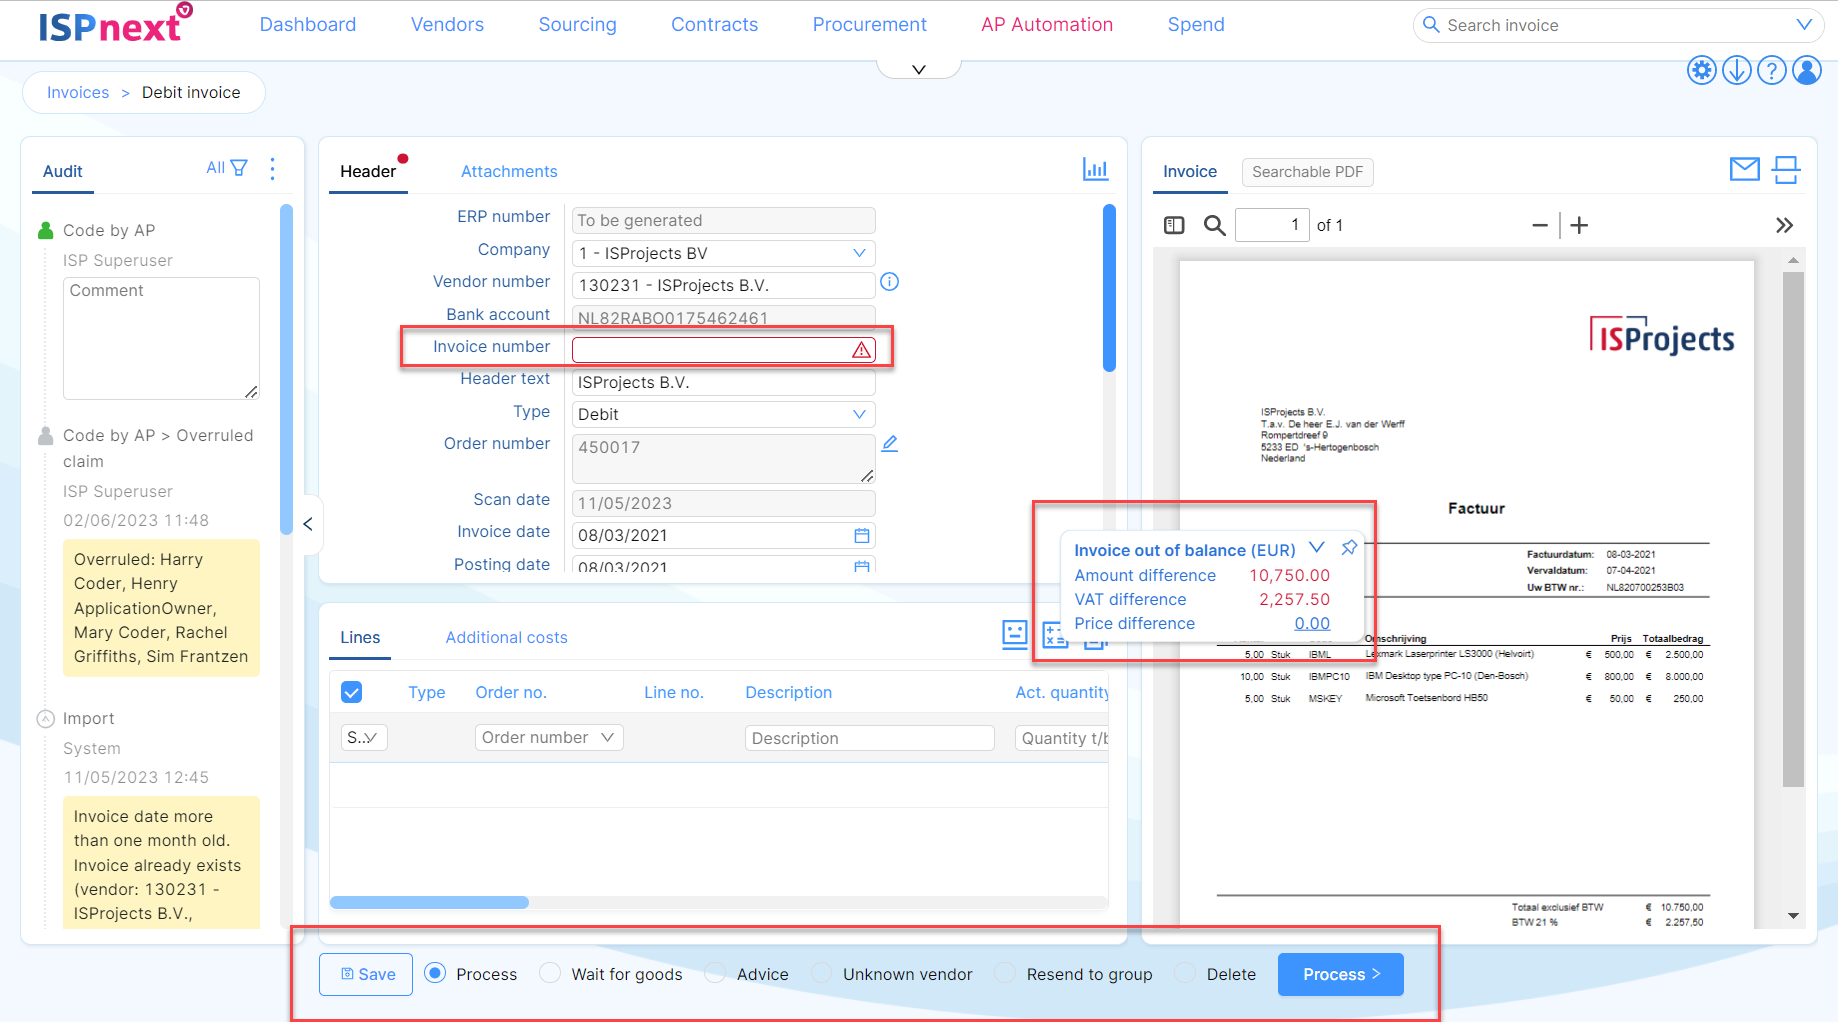This screenshot has height=1022, width=1838.
Task: Open the Spend menu
Action: 1196,25
